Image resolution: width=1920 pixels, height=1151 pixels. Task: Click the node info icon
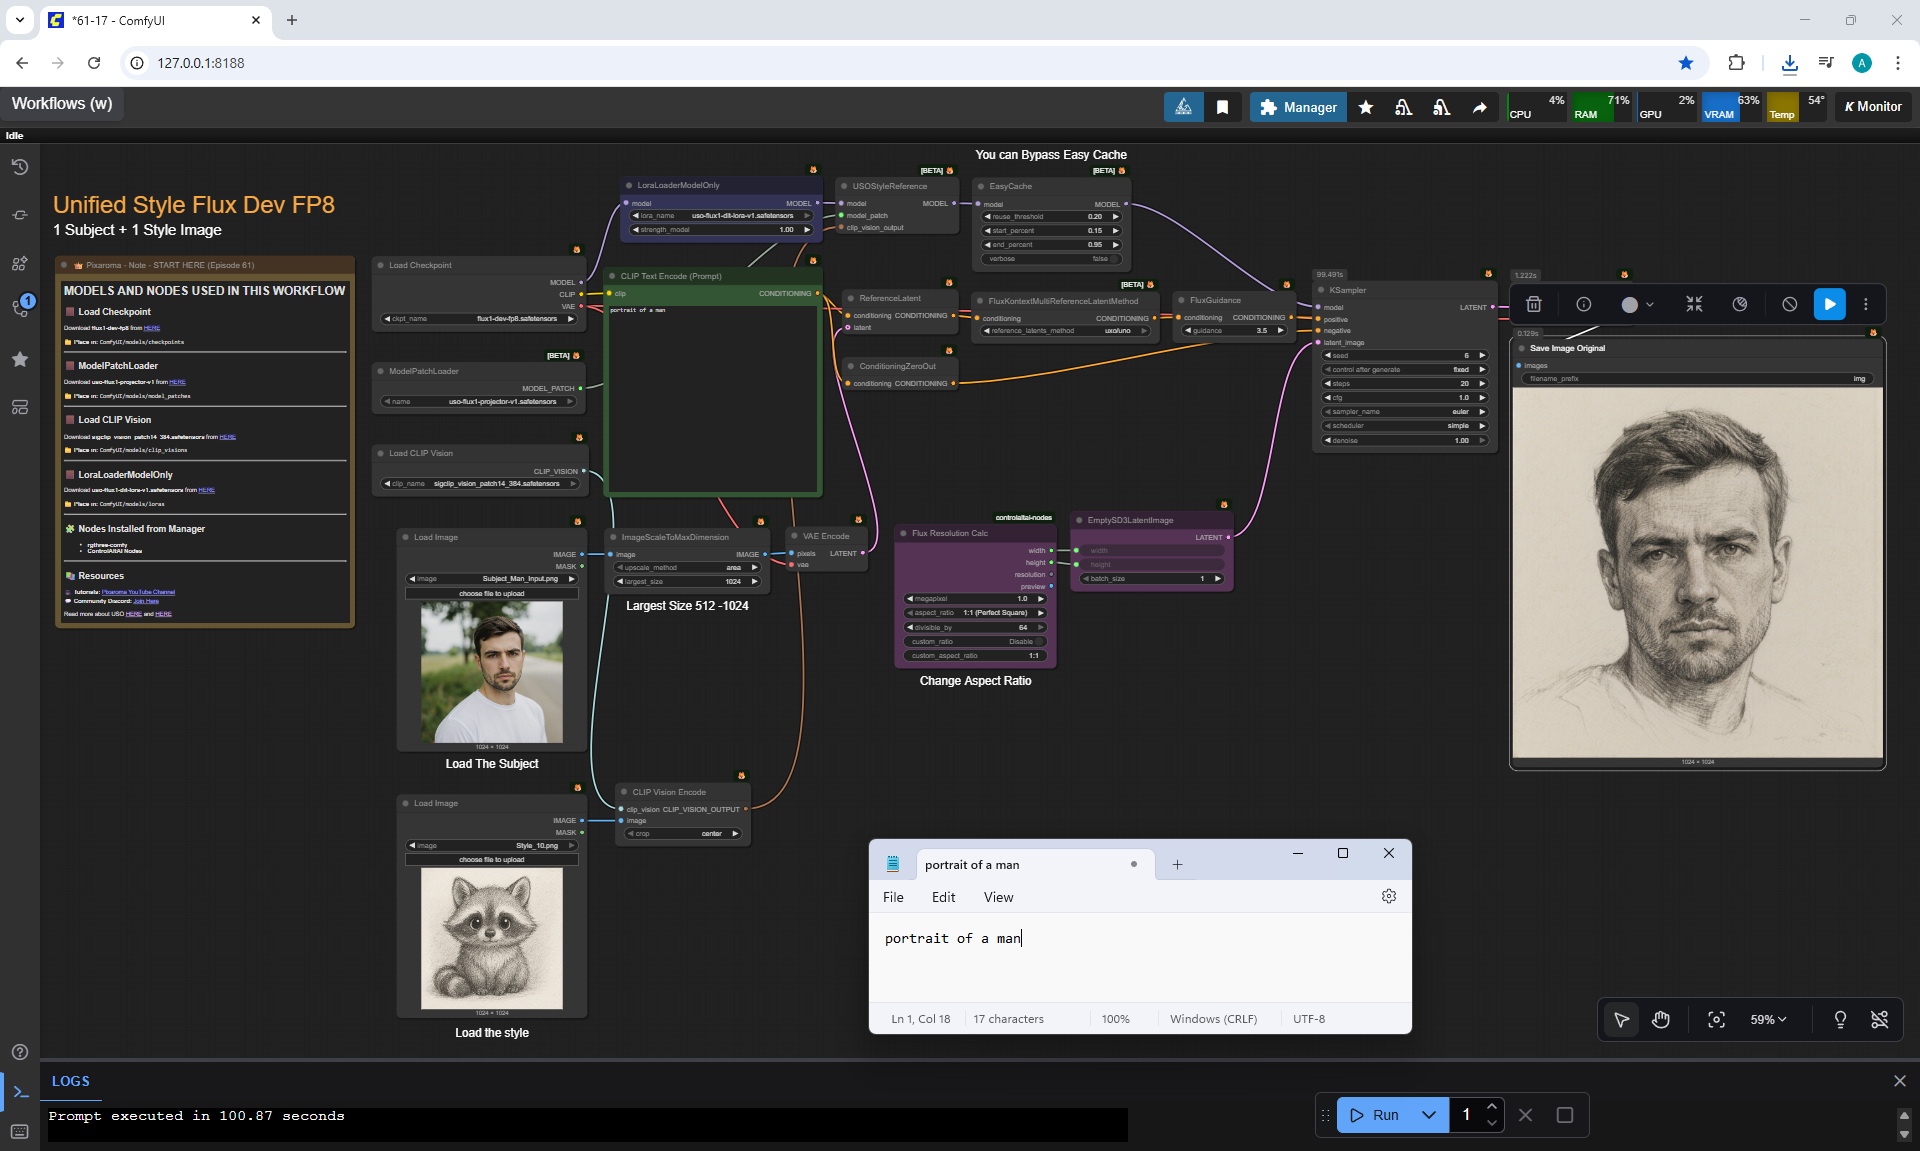(1584, 304)
